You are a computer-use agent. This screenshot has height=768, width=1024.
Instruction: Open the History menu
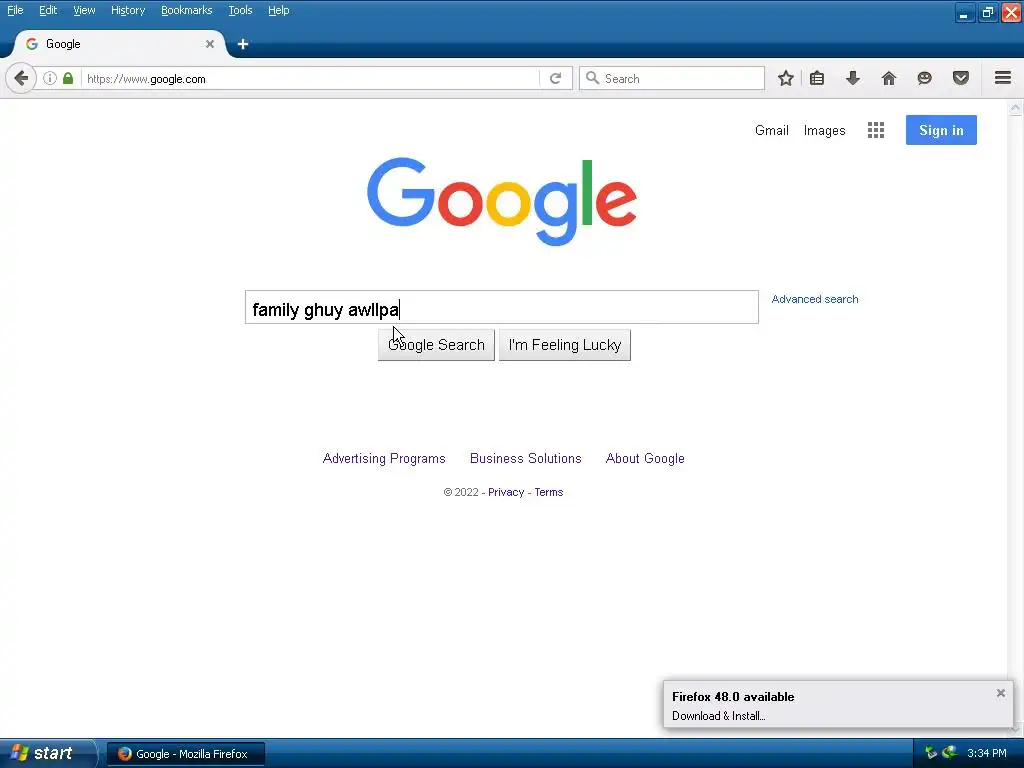coord(128,10)
